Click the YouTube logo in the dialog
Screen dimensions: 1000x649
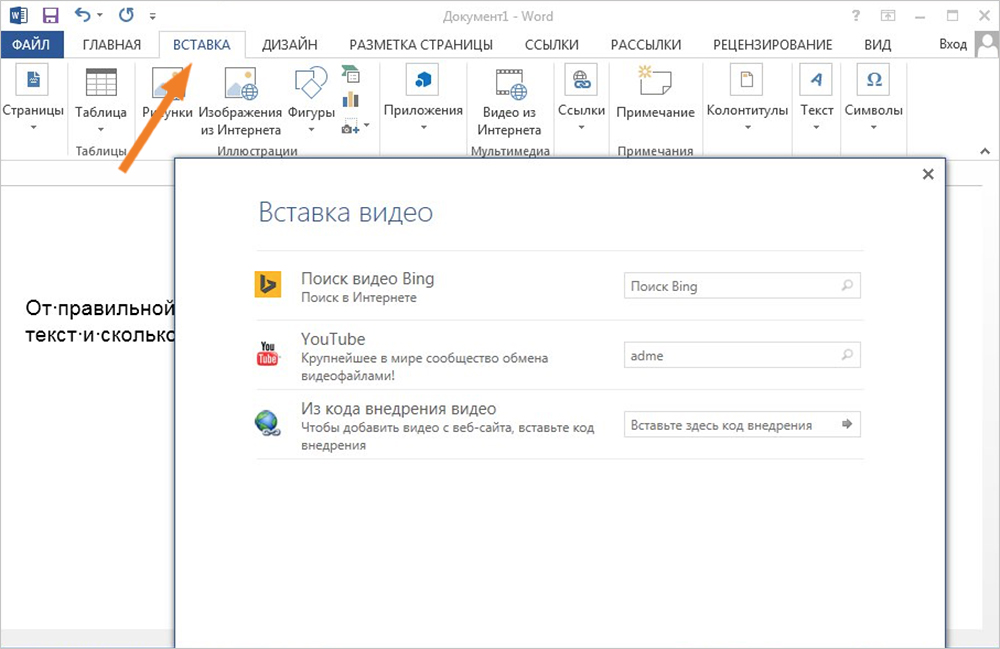point(268,353)
